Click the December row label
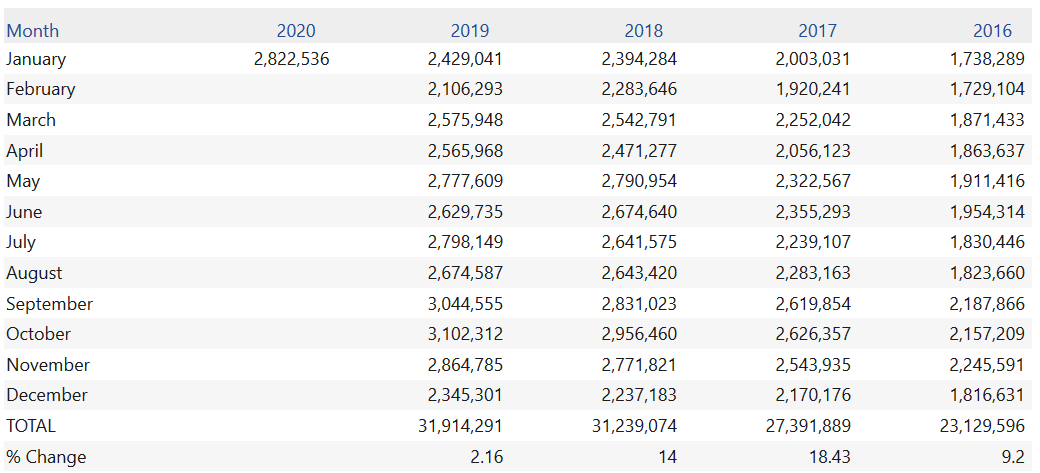This screenshot has width=1040, height=473. click(47, 395)
